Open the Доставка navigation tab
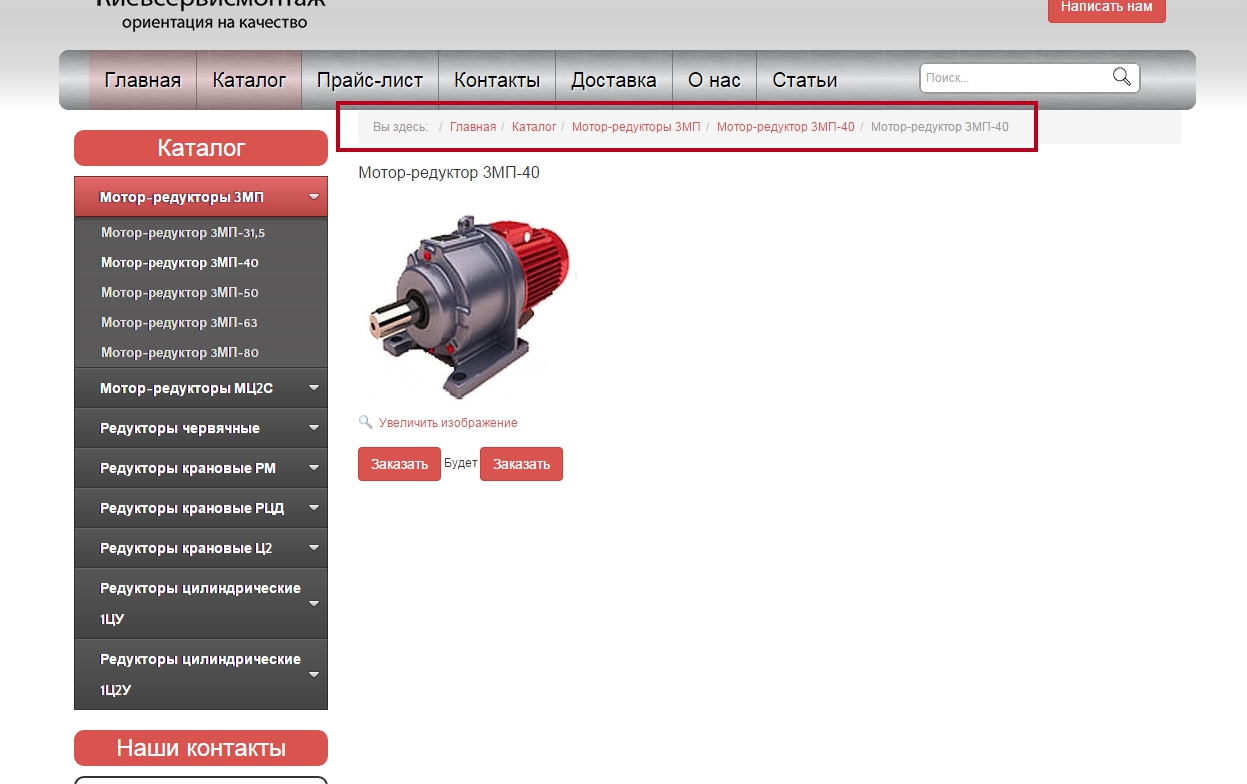This screenshot has height=784, width=1247. [x=614, y=80]
